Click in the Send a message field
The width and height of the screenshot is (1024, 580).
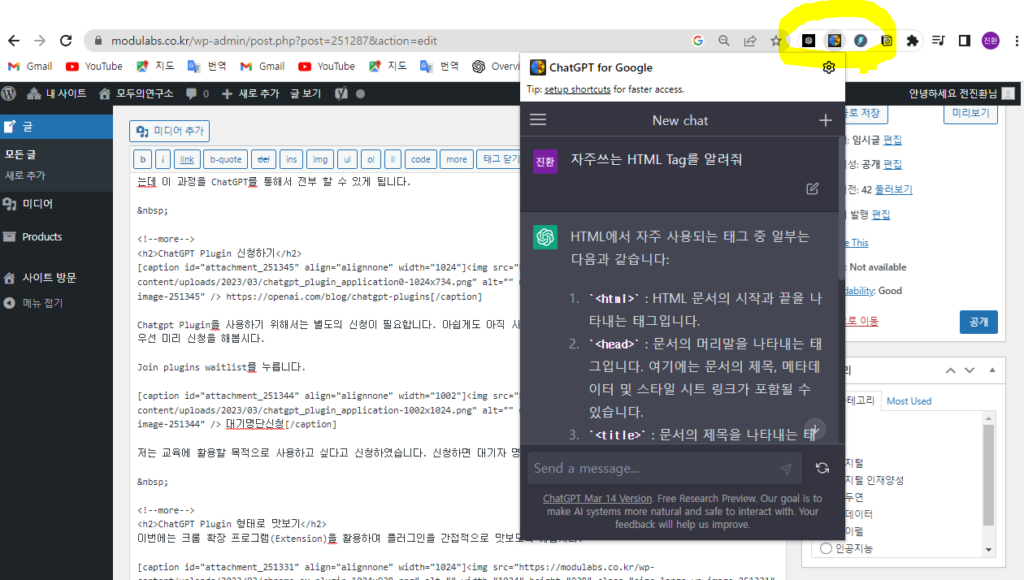664,468
